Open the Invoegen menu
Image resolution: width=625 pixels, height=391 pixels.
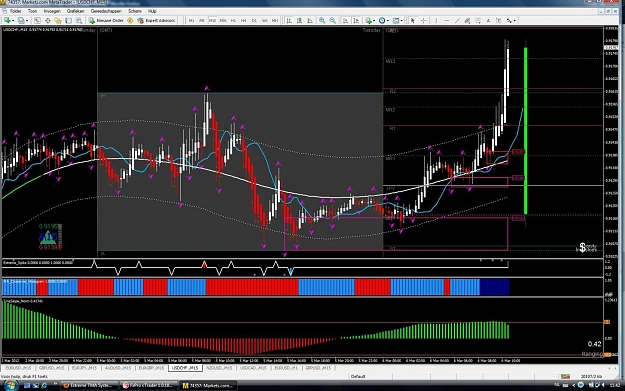point(52,11)
